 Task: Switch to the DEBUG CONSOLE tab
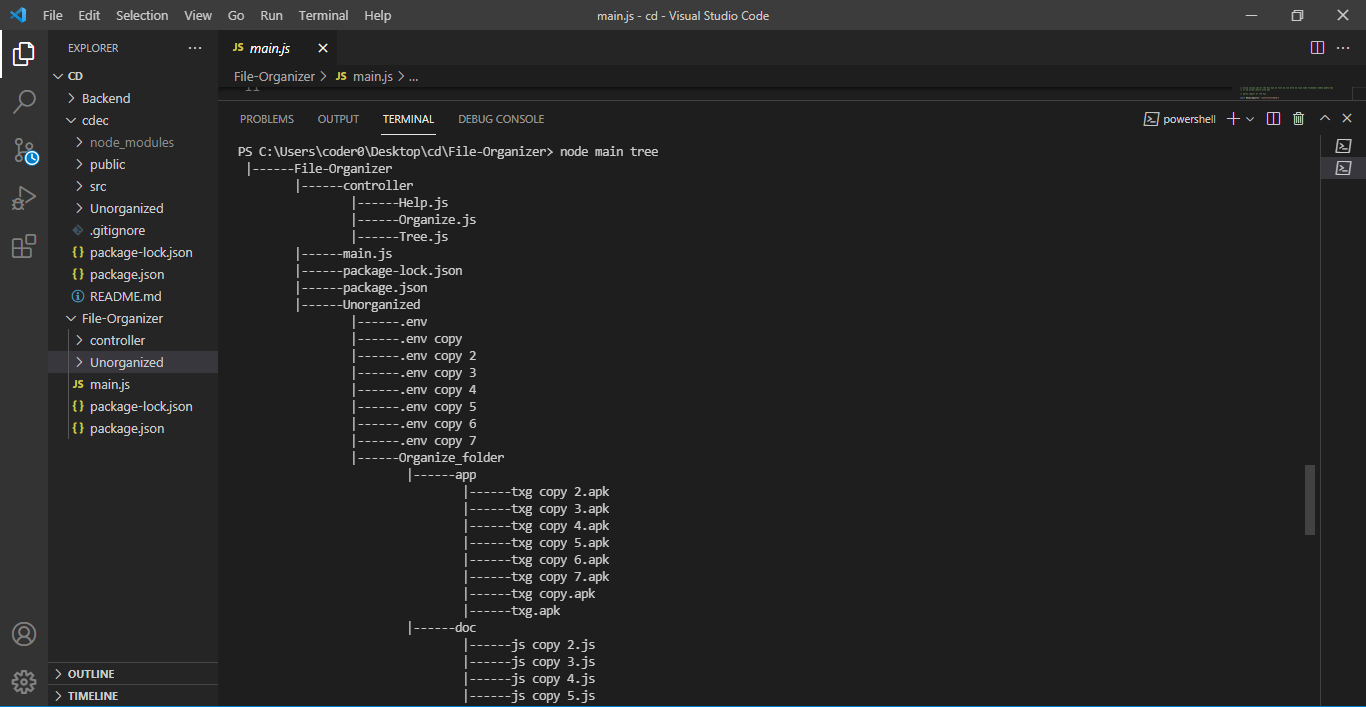point(500,118)
